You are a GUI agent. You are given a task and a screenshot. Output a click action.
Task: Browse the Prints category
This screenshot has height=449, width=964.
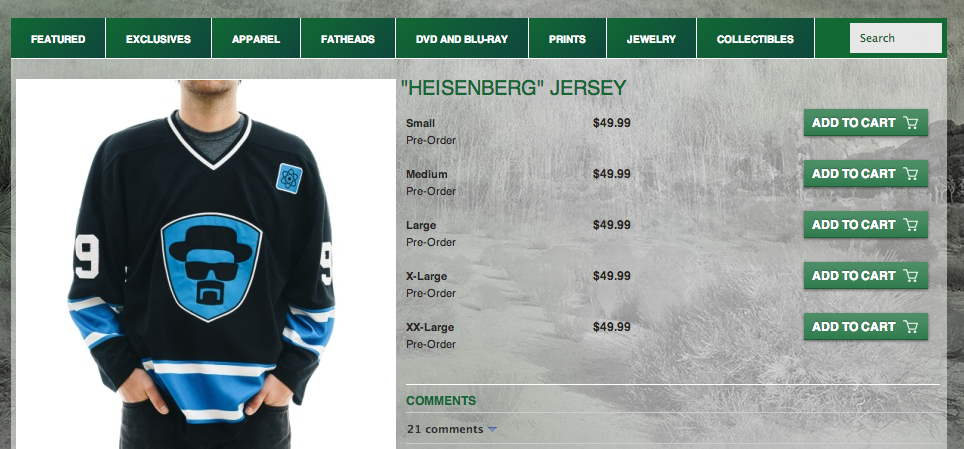click(x=567, y=39)
